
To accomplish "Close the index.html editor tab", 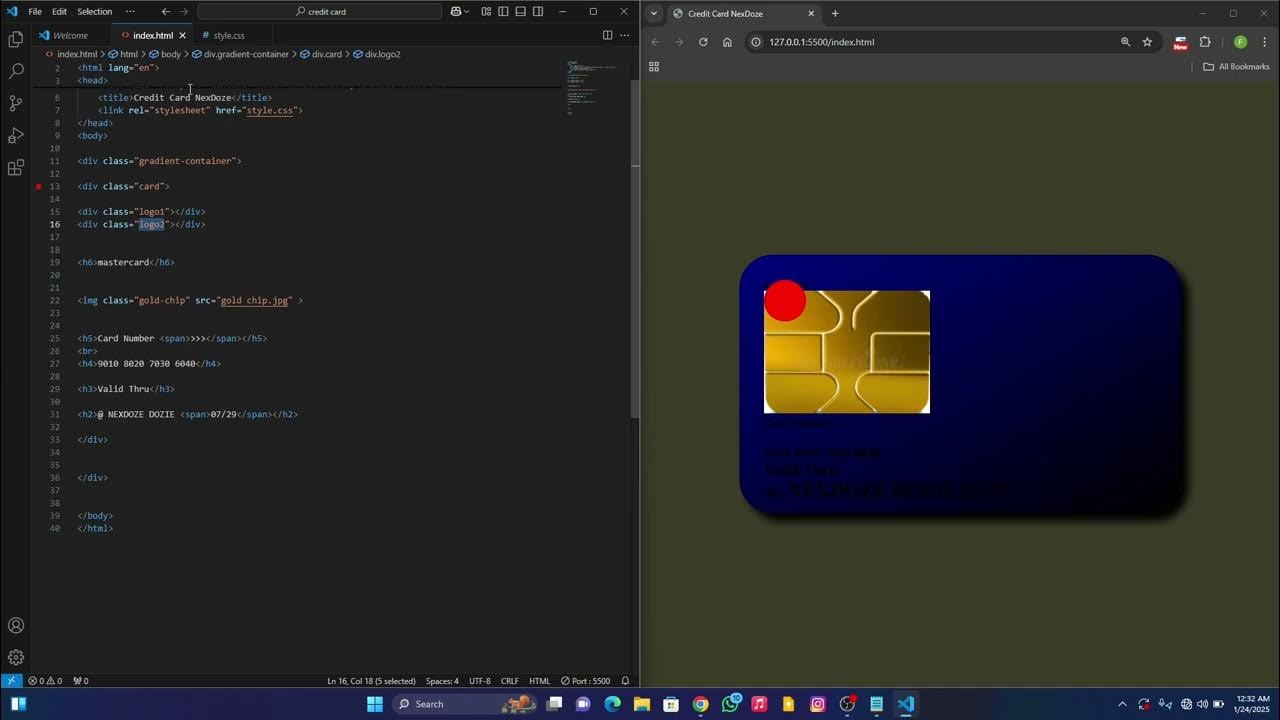I will pyautogui.click(x=182, y=35).
